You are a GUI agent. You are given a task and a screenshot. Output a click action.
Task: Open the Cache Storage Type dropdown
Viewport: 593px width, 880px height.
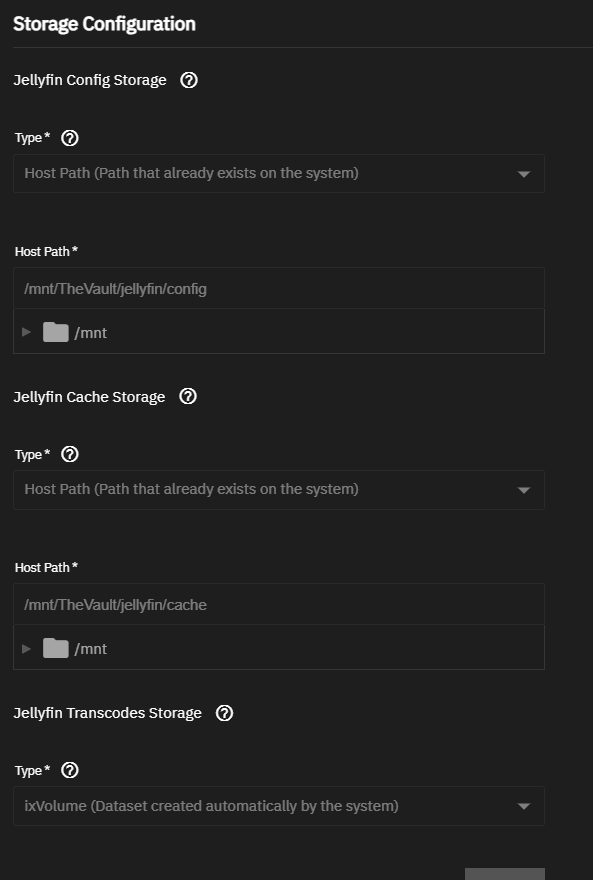tap(279, 489)
